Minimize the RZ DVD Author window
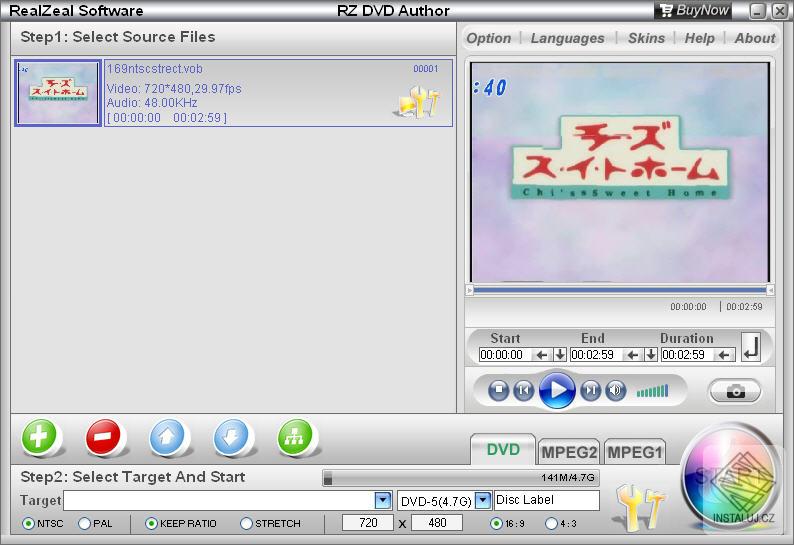 pos(757,11)
